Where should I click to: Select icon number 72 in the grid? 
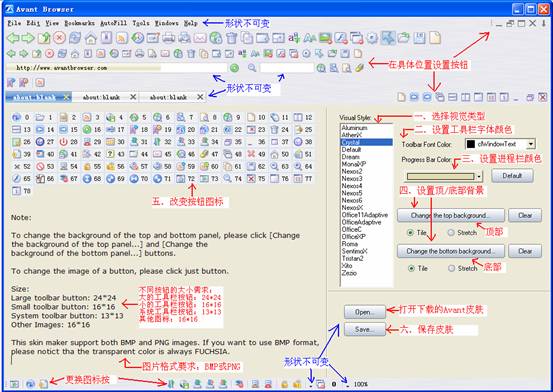click(180, 179)
